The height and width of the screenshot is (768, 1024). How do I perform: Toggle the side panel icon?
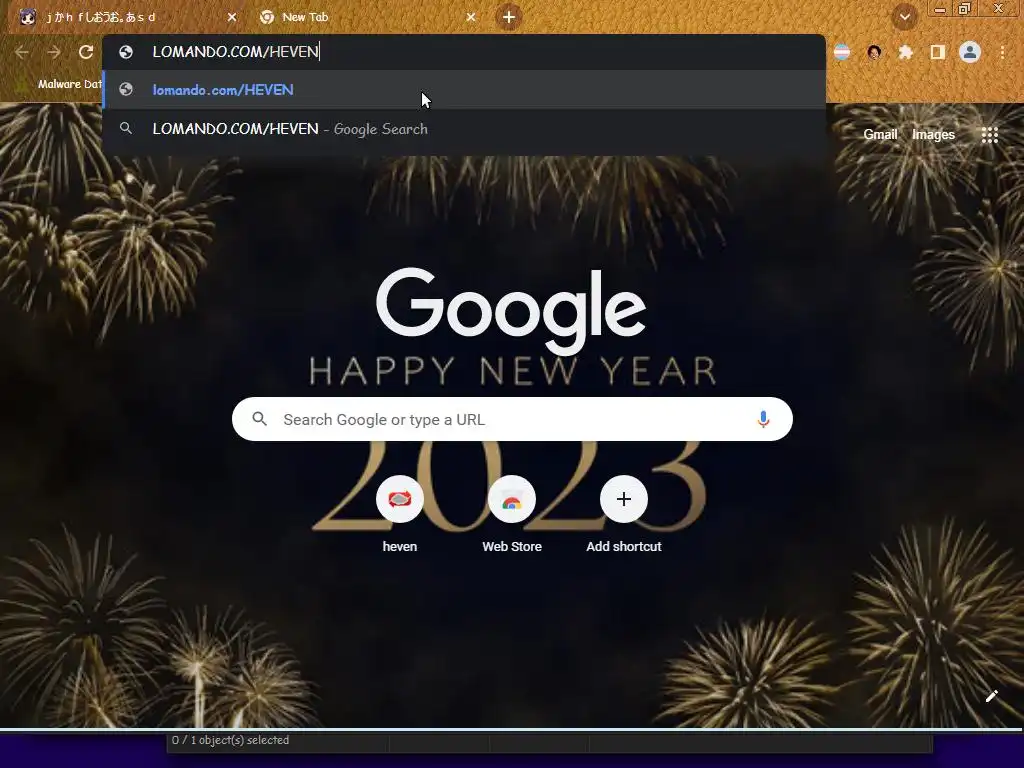click(938, 52)
